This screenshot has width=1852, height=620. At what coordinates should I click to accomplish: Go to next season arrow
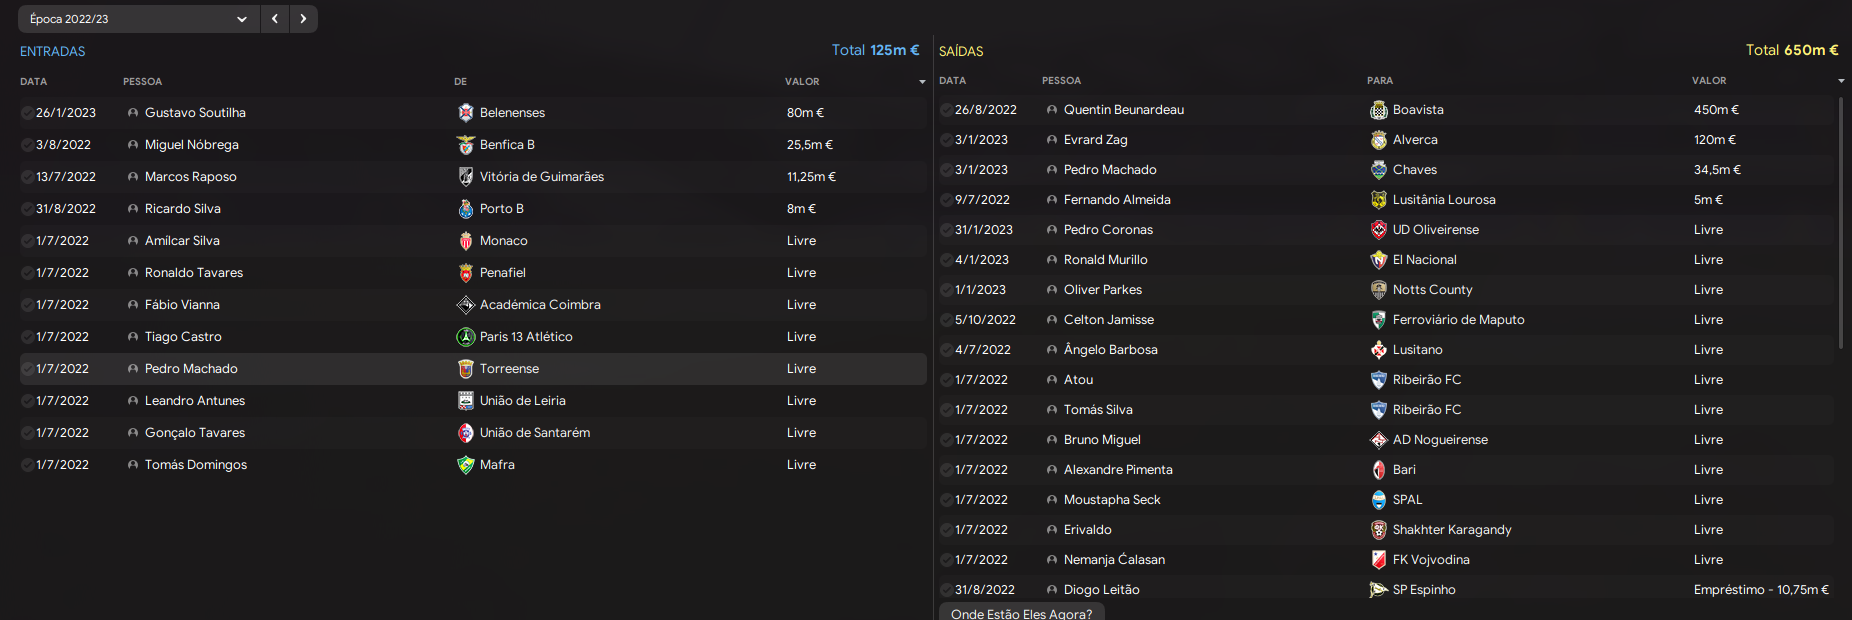(x=303, y=19)
